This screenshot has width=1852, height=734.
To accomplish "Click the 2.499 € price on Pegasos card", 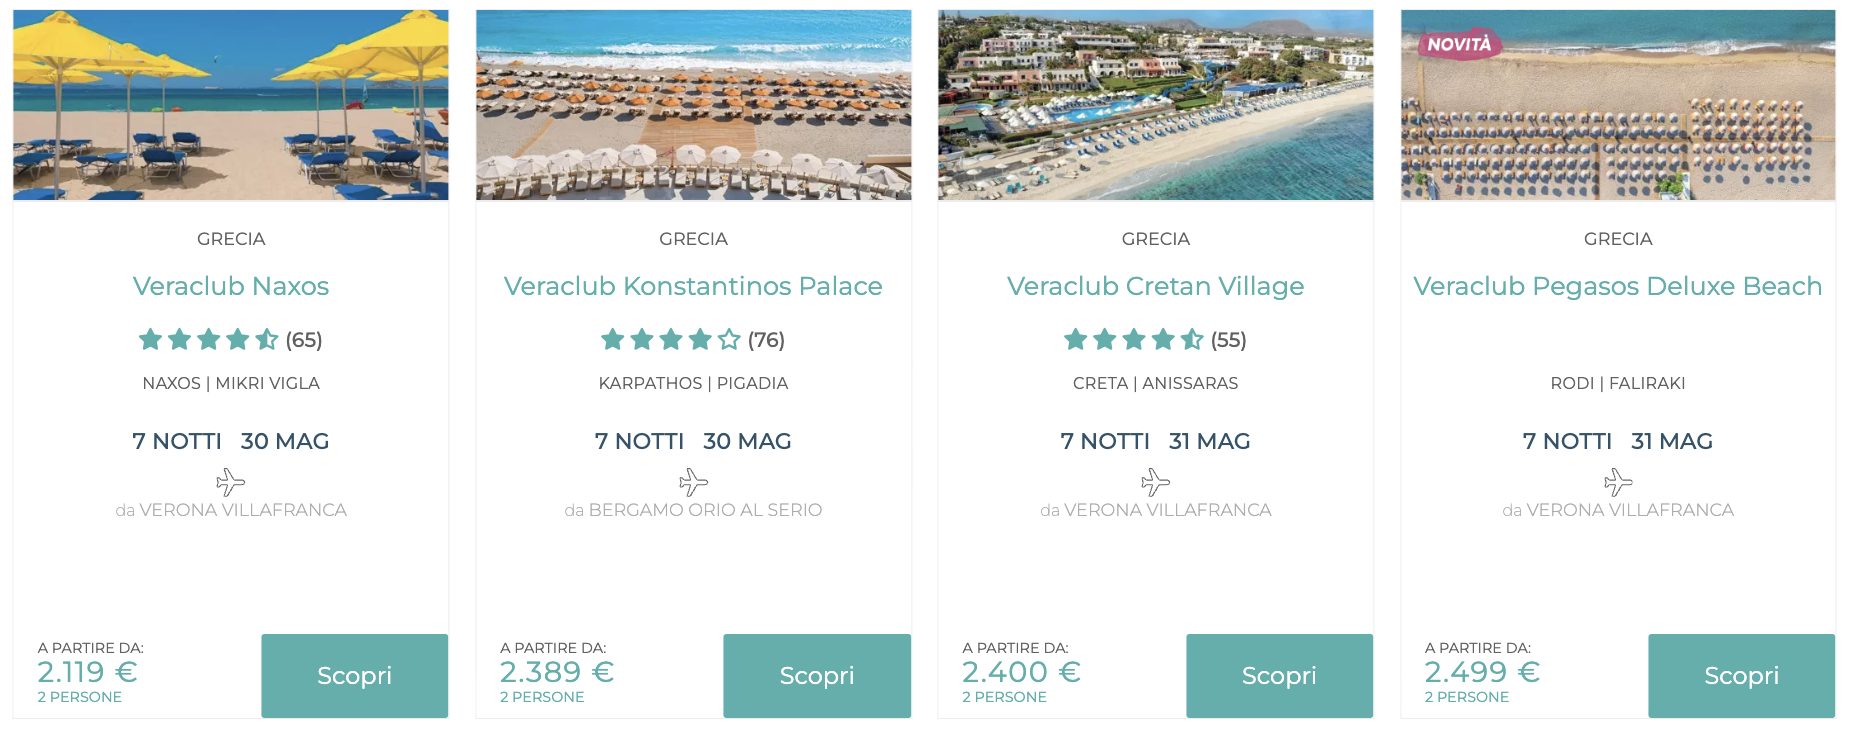I will (x=1481, y=672).
